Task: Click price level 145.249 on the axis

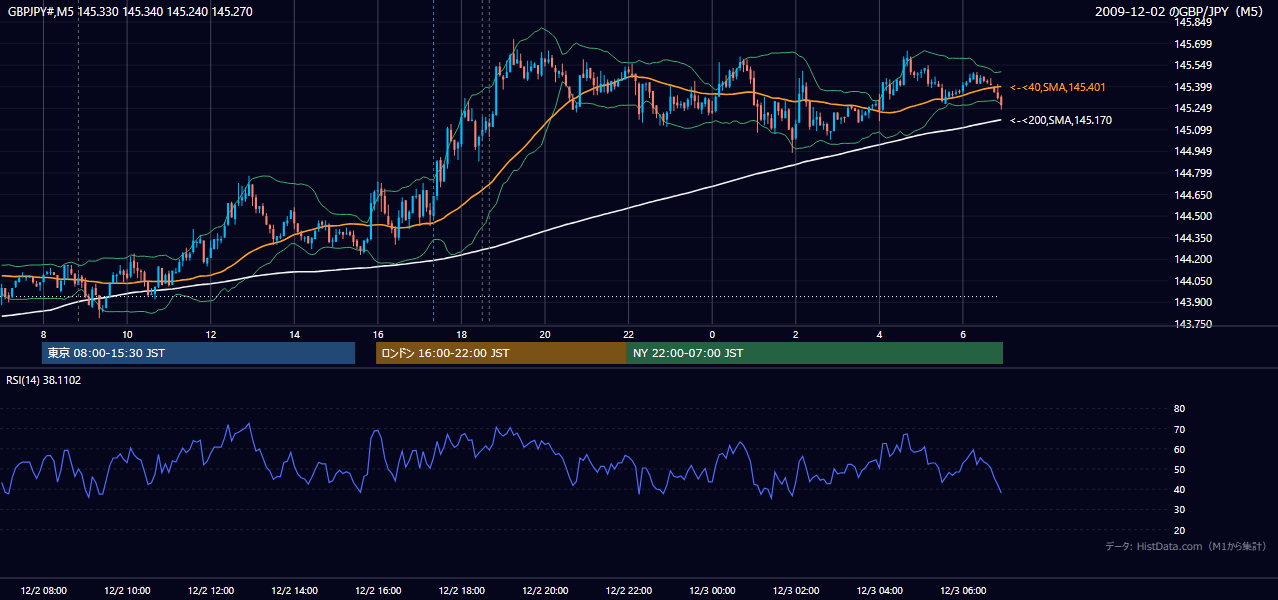Action: (1192, 109)
